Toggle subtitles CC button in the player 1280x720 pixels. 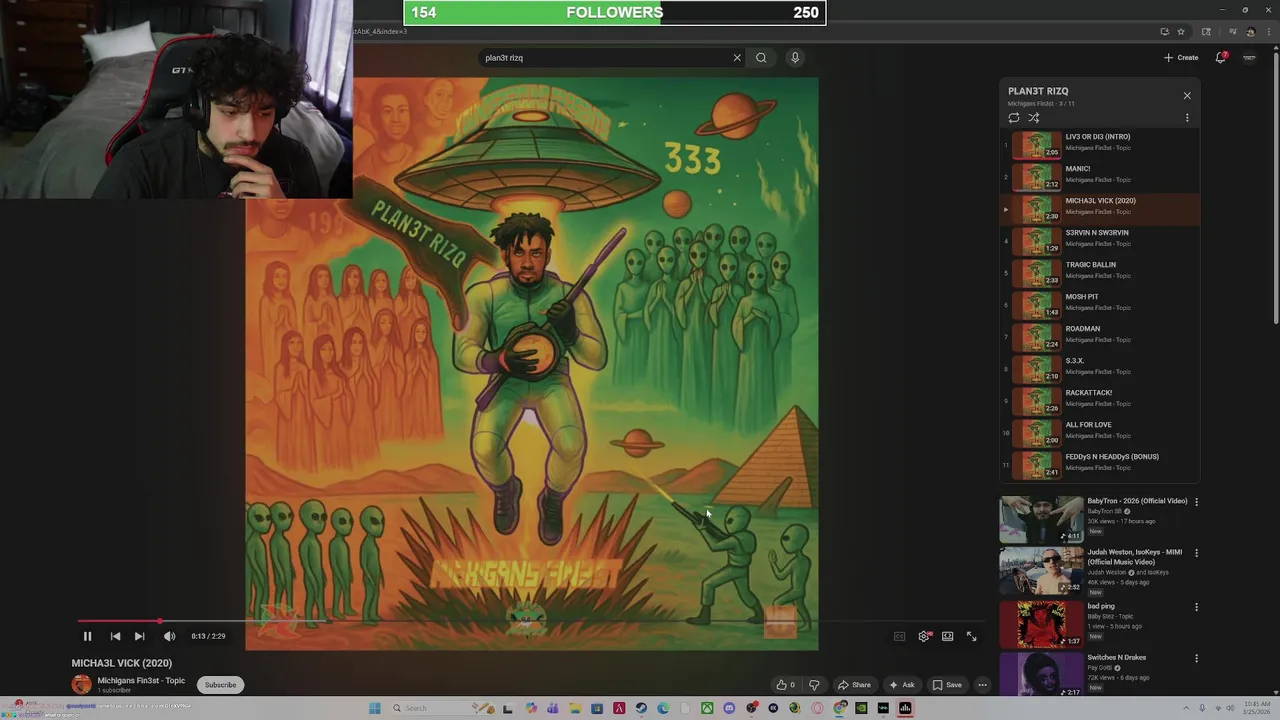(x=899, y=636)
